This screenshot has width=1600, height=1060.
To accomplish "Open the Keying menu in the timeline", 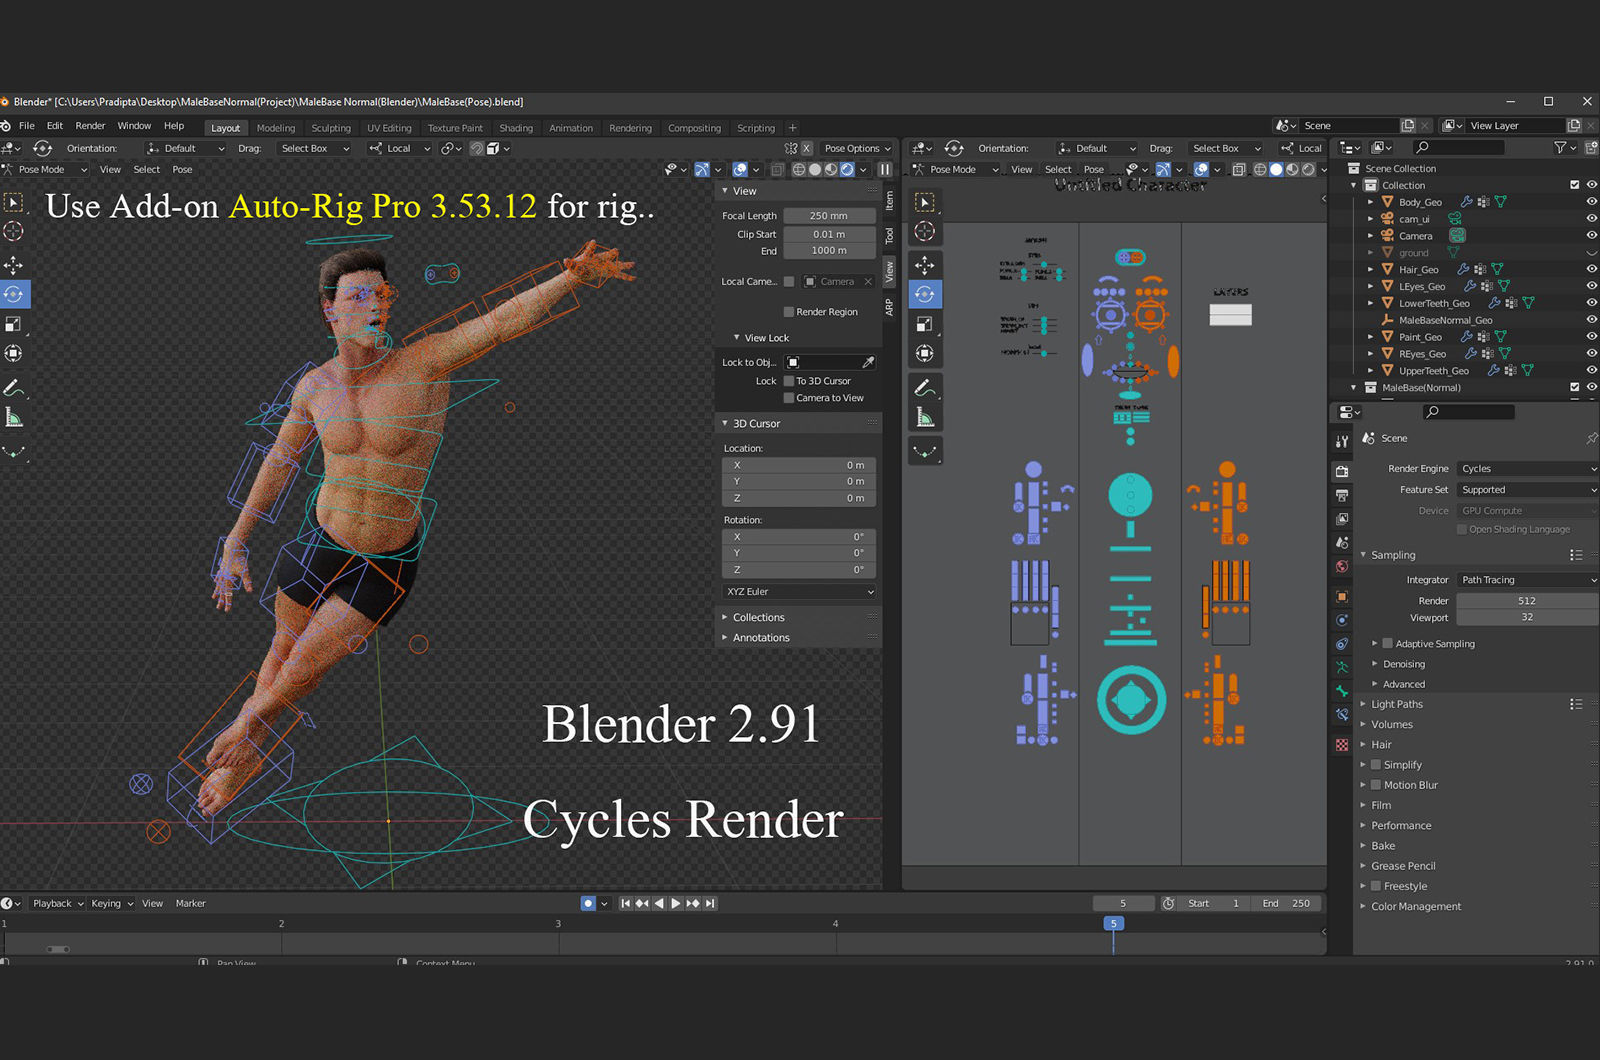I will [x=111, y=903].
